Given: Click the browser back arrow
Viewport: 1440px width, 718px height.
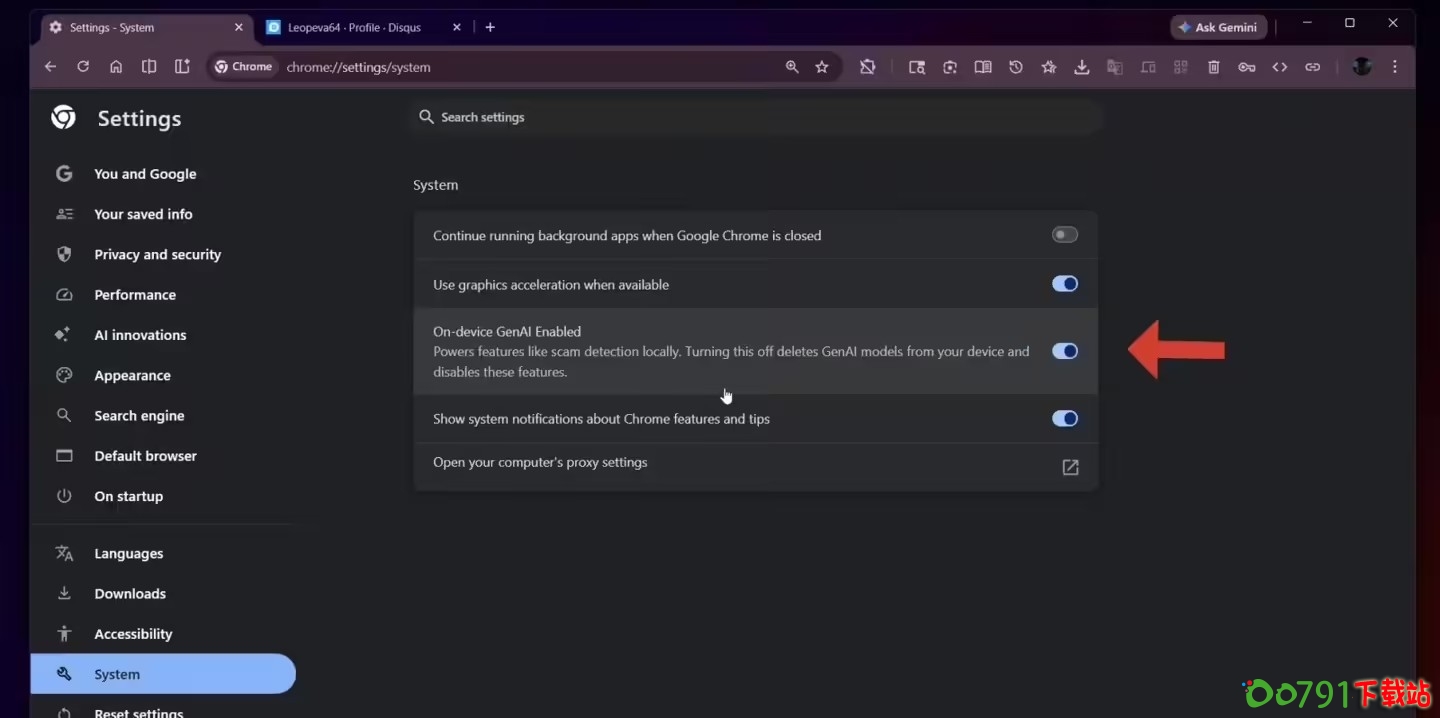Looking at the screenshot, I should [x=50, y=67].
